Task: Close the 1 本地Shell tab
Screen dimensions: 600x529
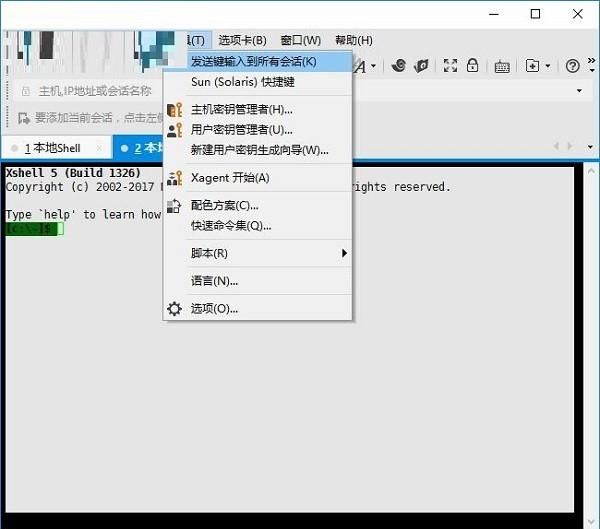Action: pos(99,148)
